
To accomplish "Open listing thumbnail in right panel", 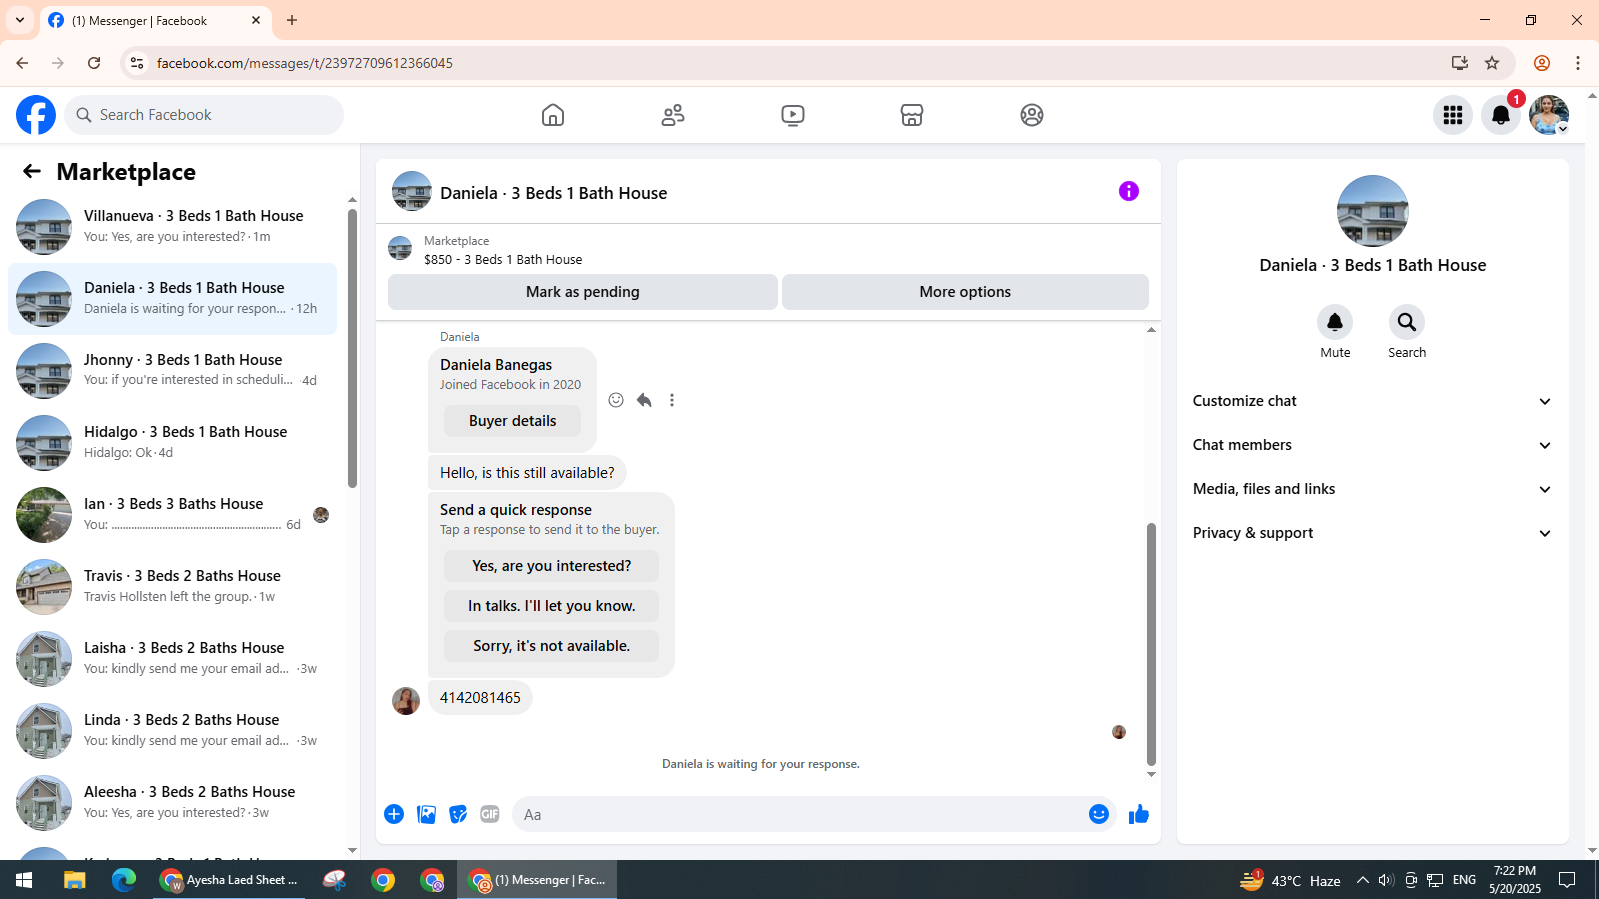I will (1372, 211).
